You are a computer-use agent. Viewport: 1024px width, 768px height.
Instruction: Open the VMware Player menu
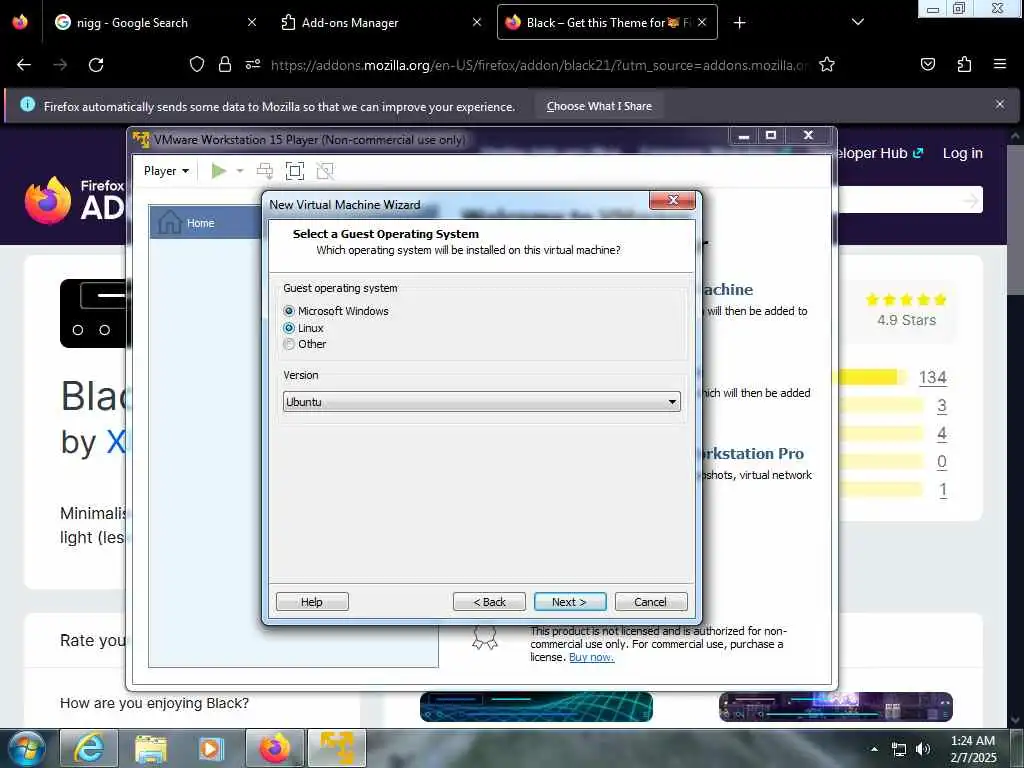click(166, 171)
